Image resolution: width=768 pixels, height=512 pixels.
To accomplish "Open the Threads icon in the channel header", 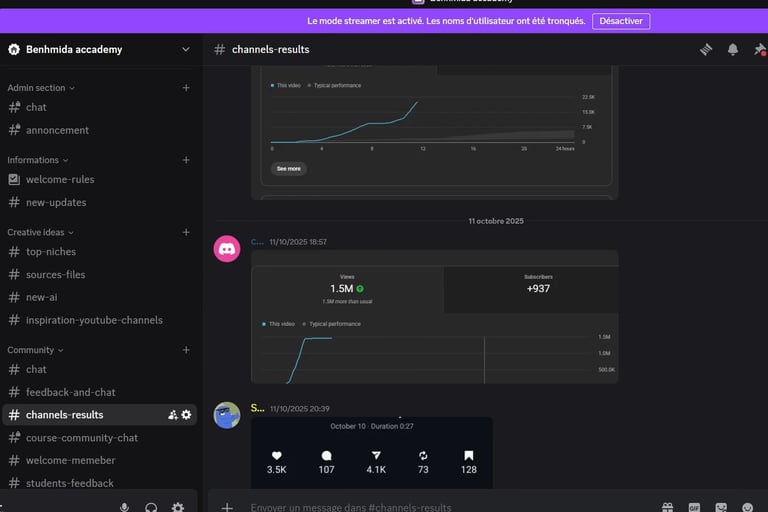I will click(x=705, y=49).
